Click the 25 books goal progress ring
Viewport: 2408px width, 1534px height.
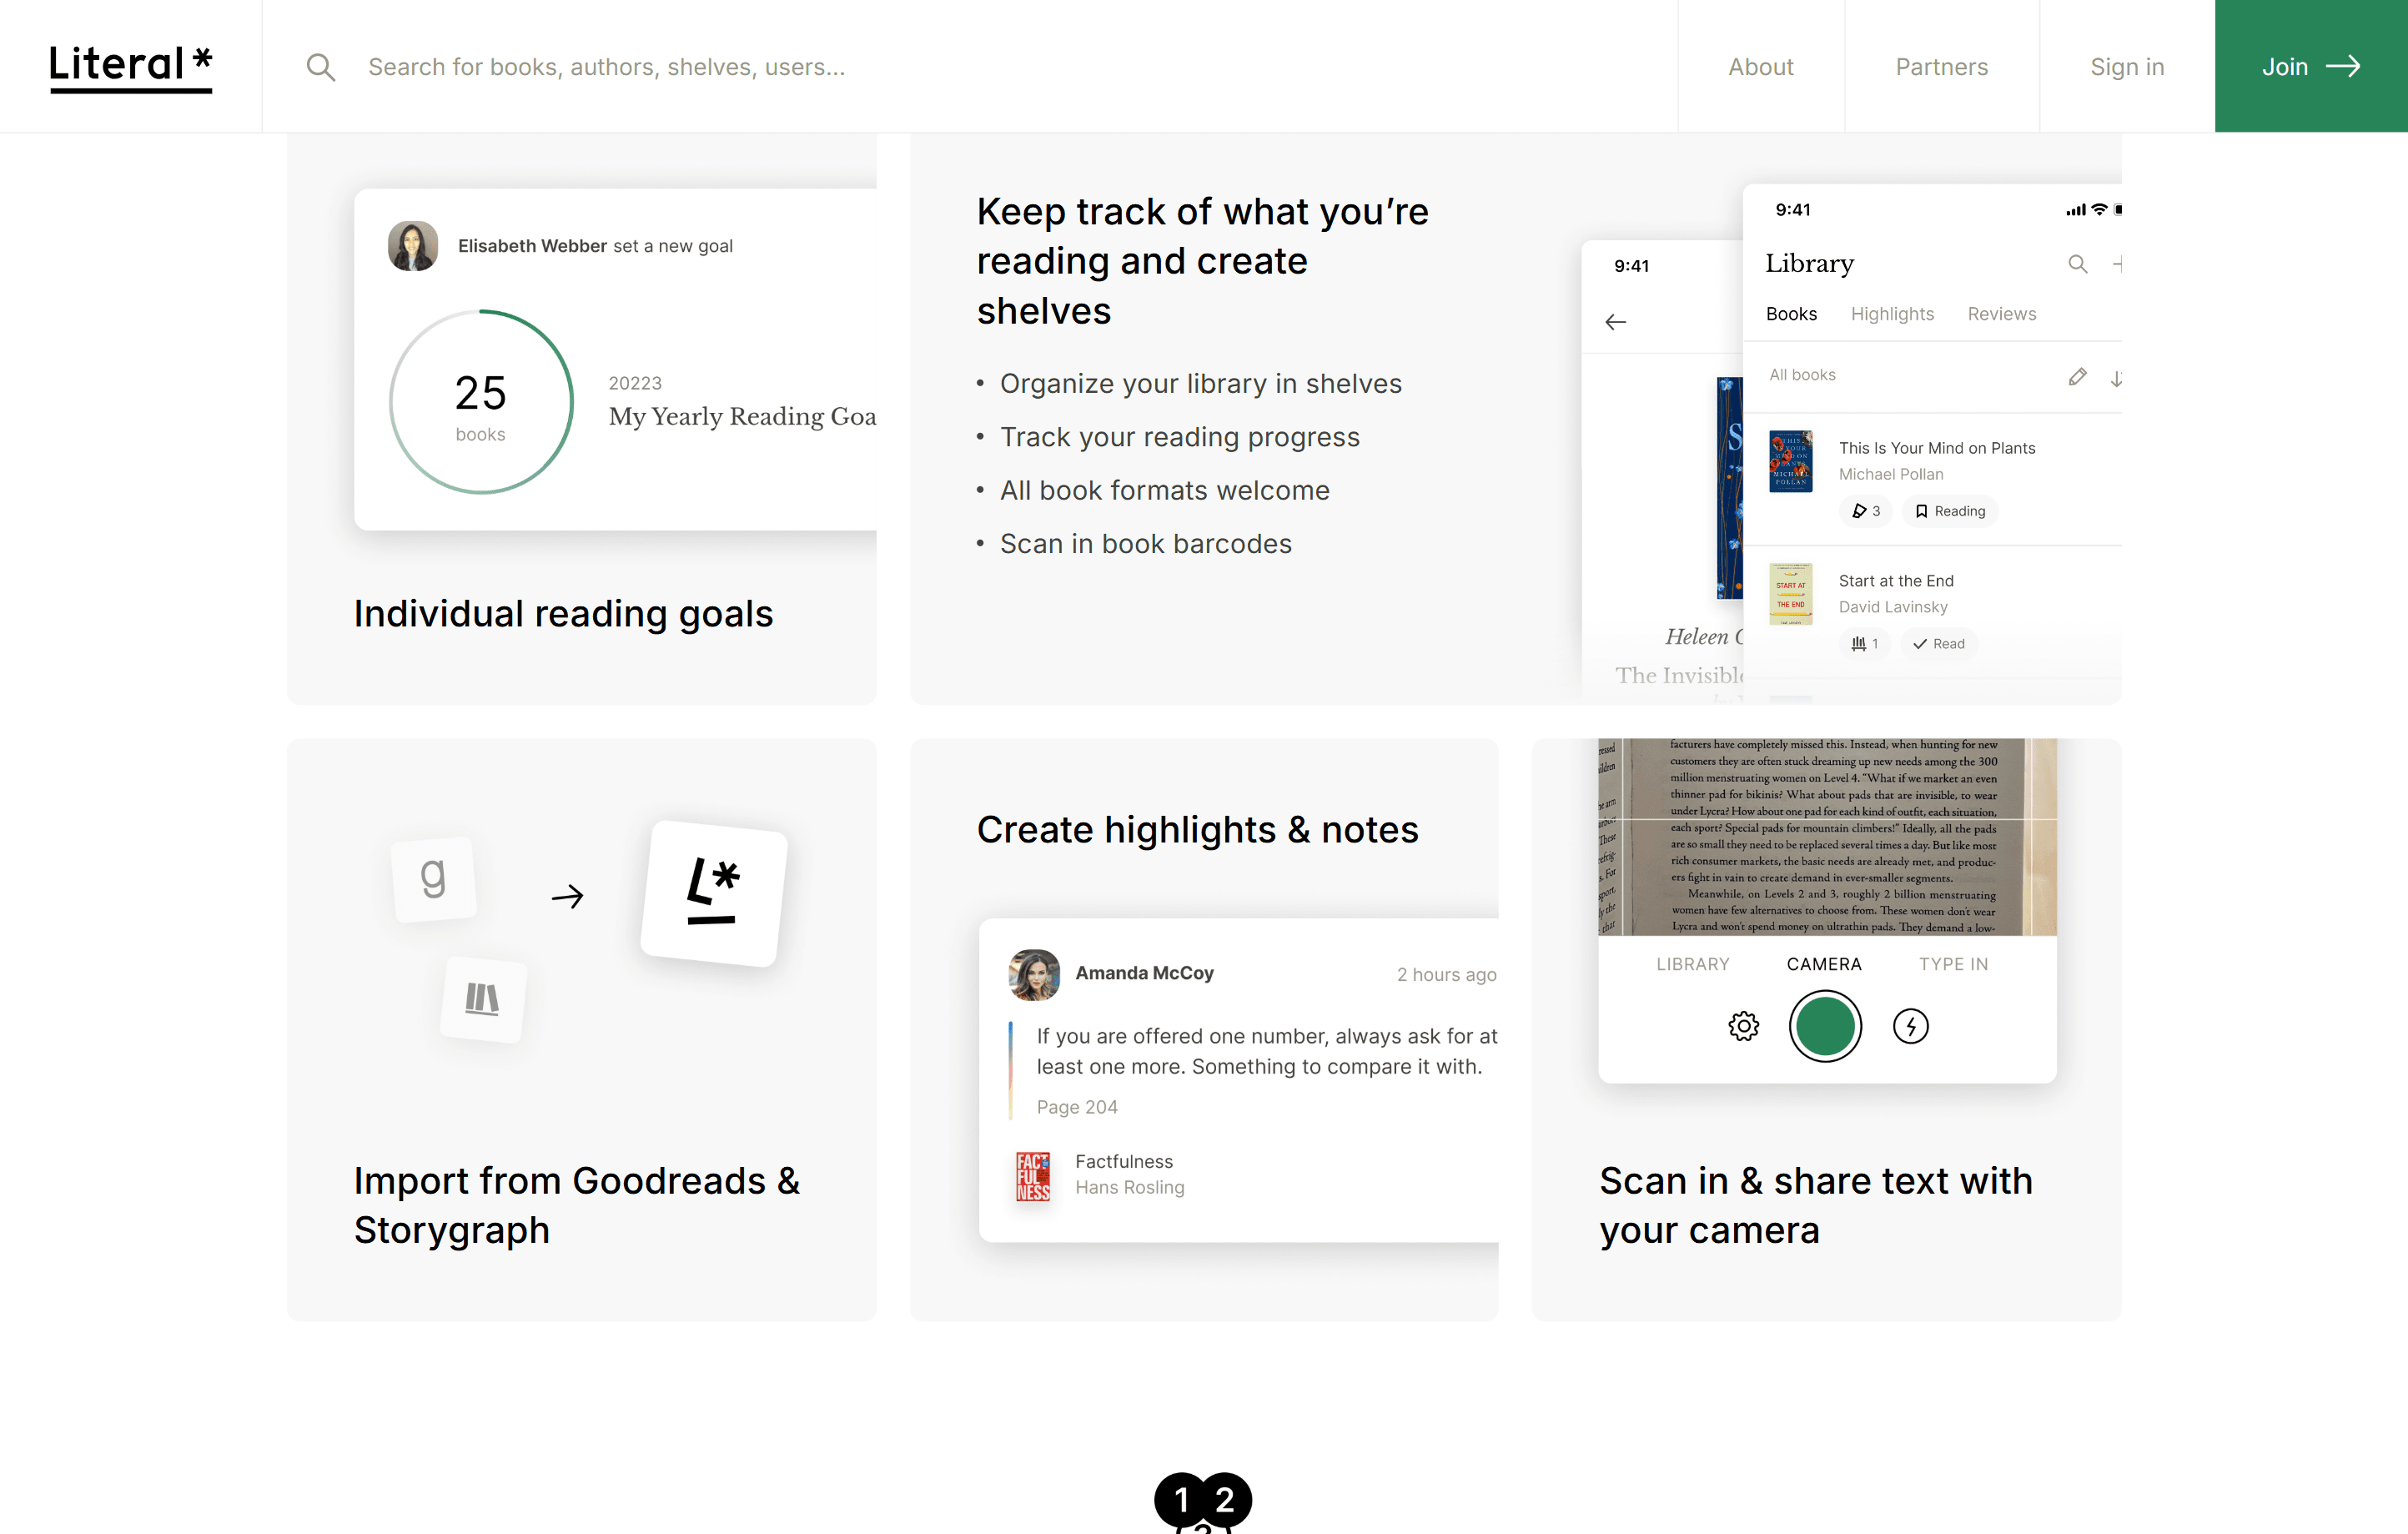(x=481, y=402)
